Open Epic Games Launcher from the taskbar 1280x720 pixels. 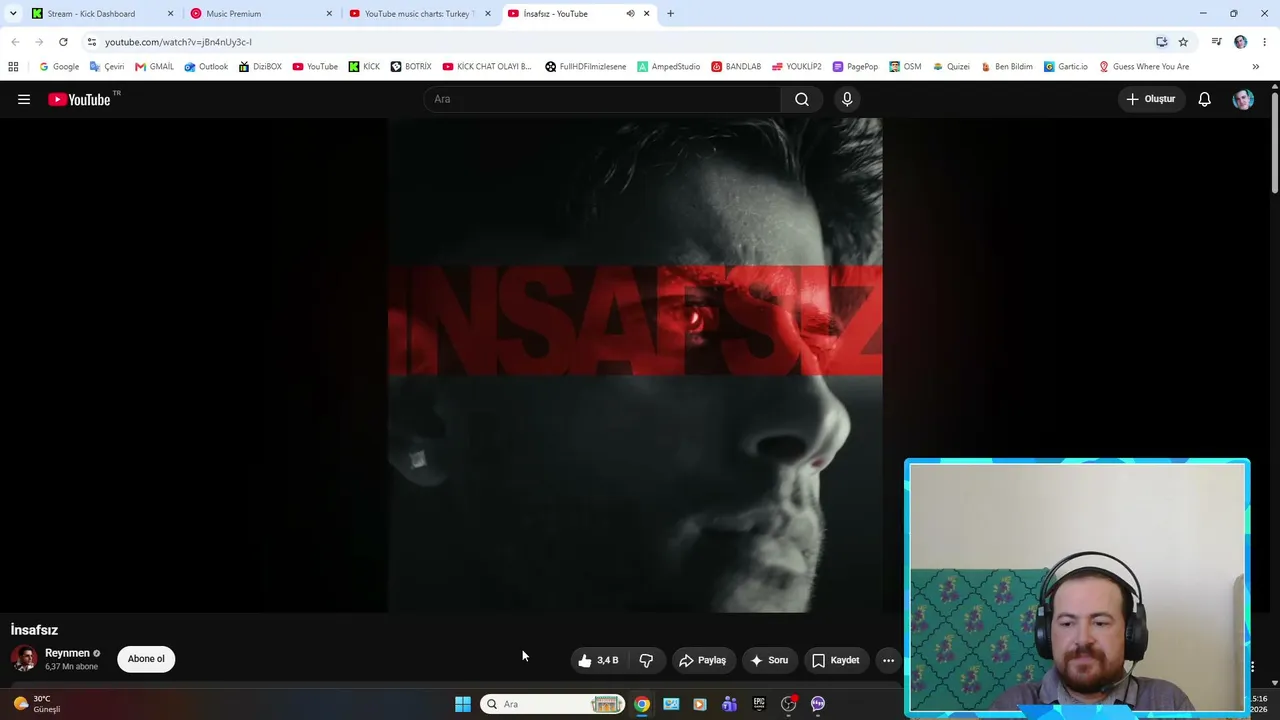(759, 704)
